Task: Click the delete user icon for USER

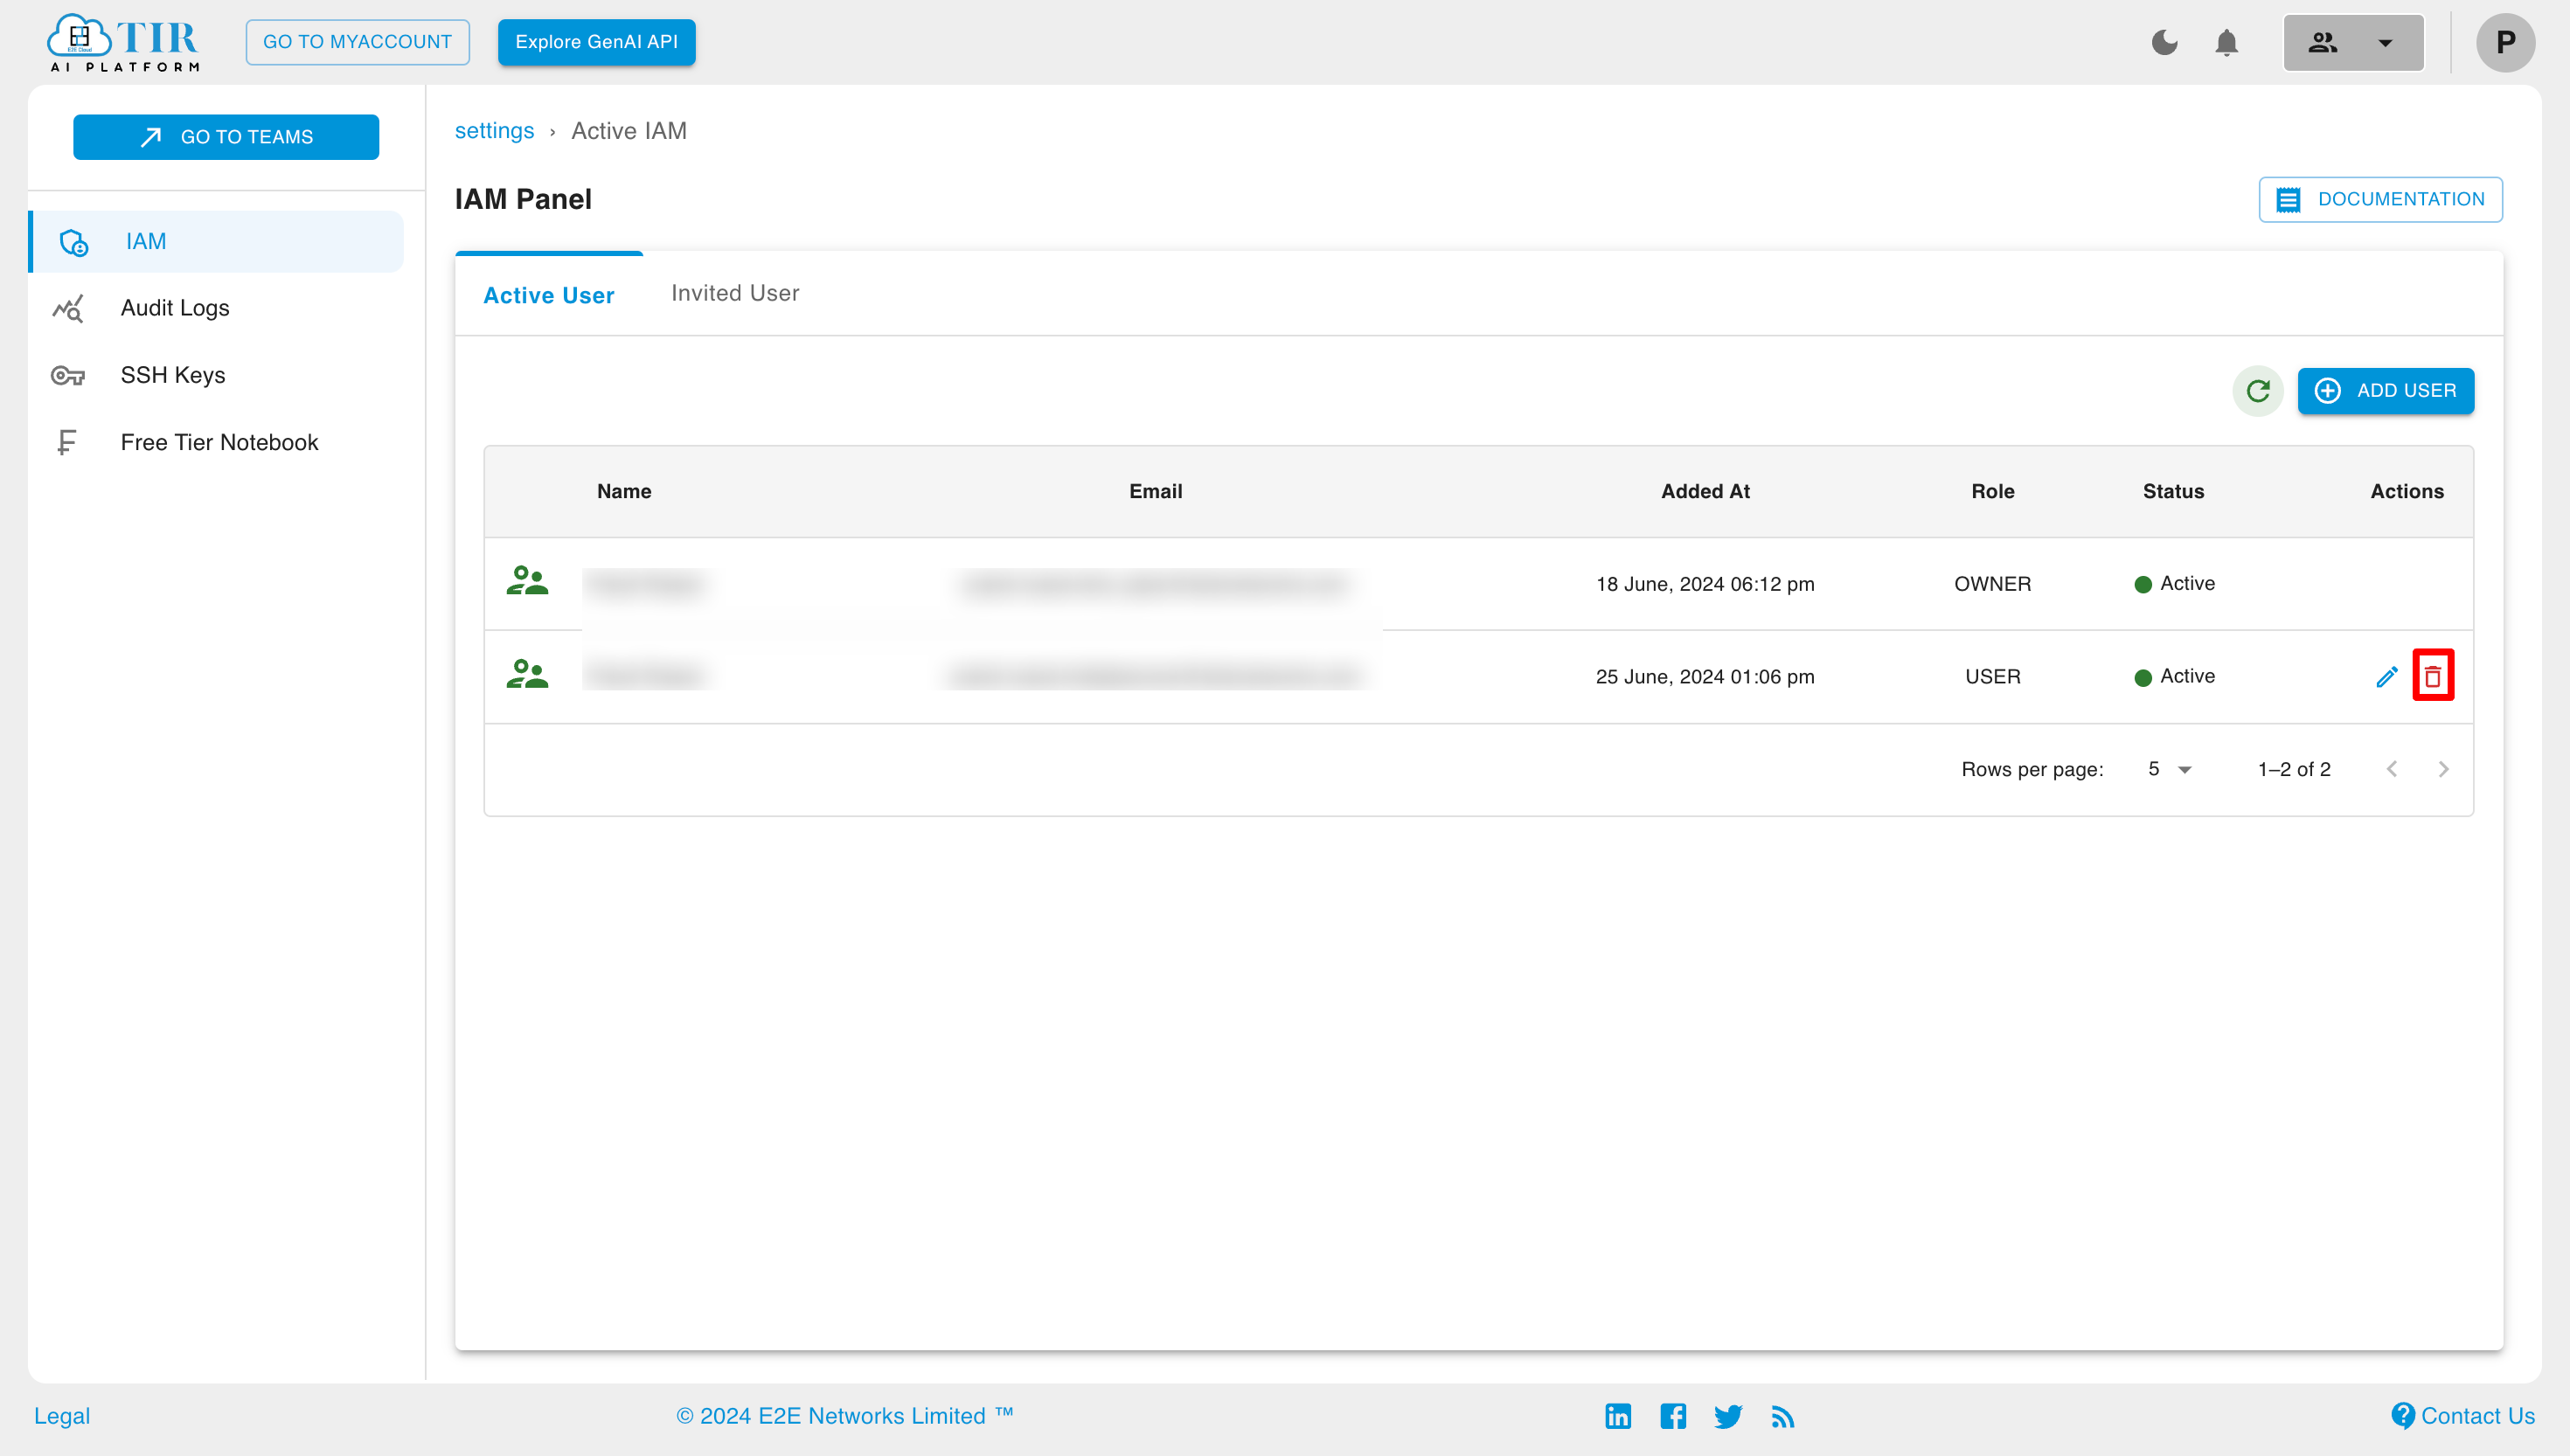Action: (2435, 676)
